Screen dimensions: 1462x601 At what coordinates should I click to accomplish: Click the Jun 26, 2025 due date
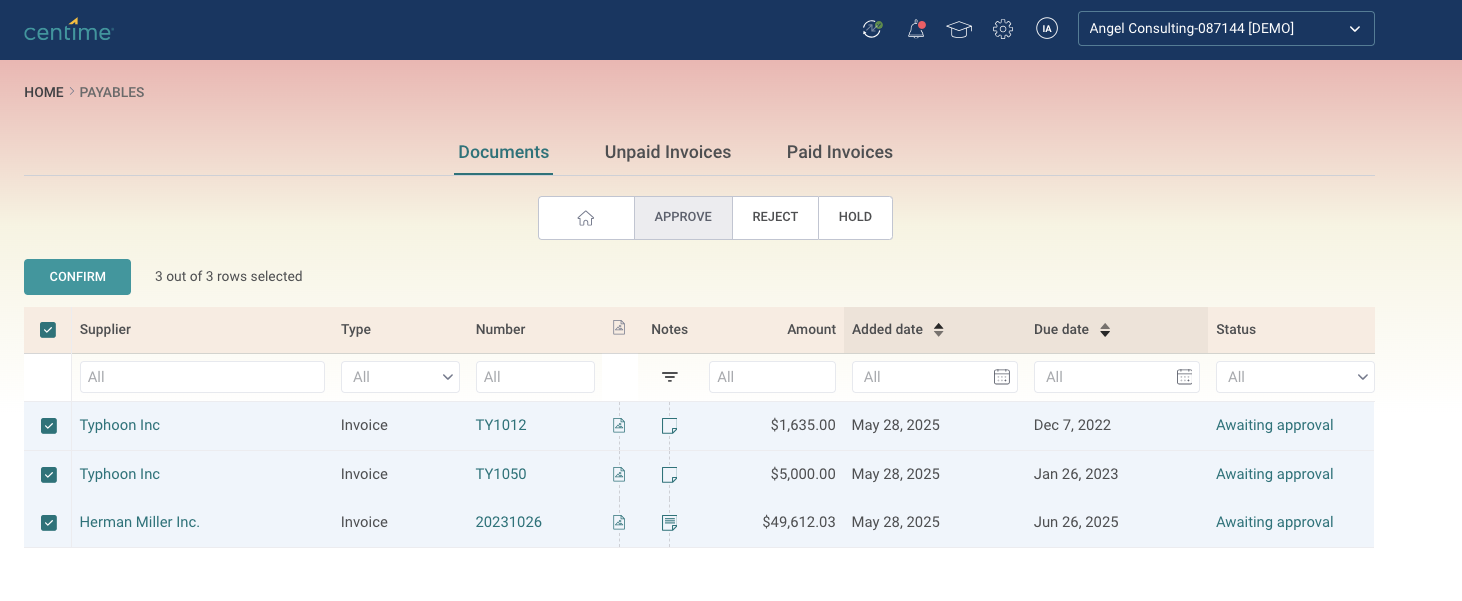1076,522
